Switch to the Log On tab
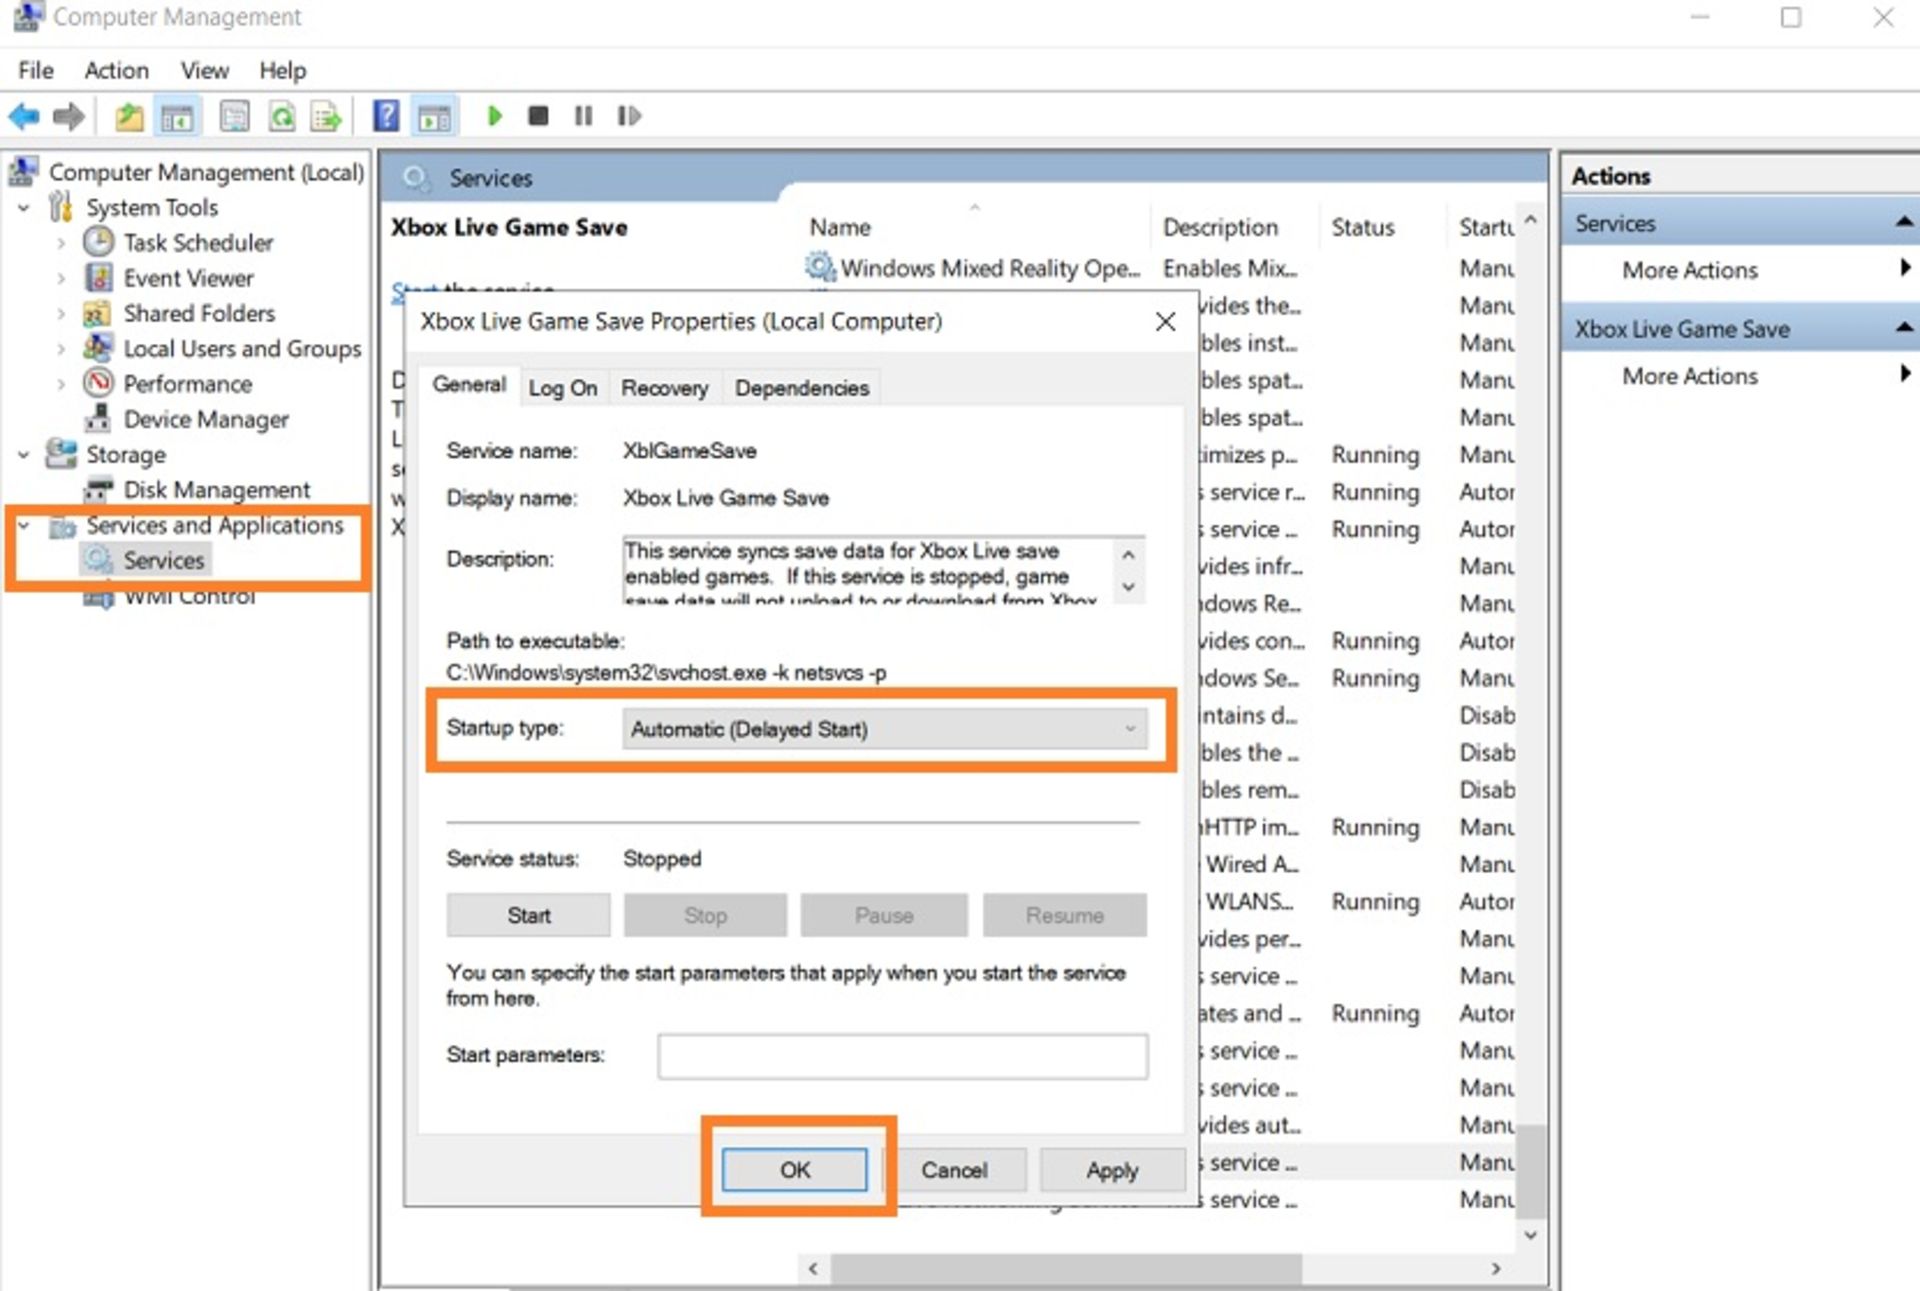 (x=563, y=388)
